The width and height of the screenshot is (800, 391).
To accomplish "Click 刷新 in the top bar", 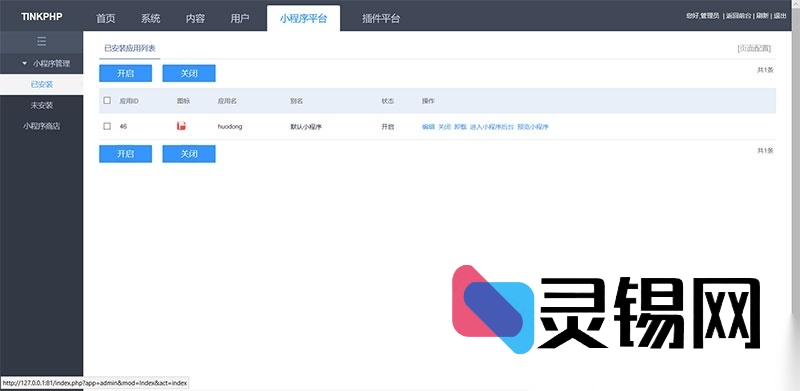I will click(x=762, y=16).
